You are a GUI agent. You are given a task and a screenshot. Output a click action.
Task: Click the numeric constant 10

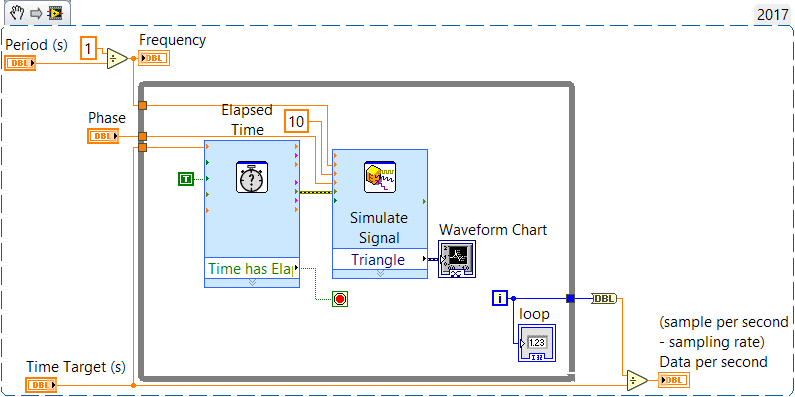pyautogui.click(x=296, y=121)
